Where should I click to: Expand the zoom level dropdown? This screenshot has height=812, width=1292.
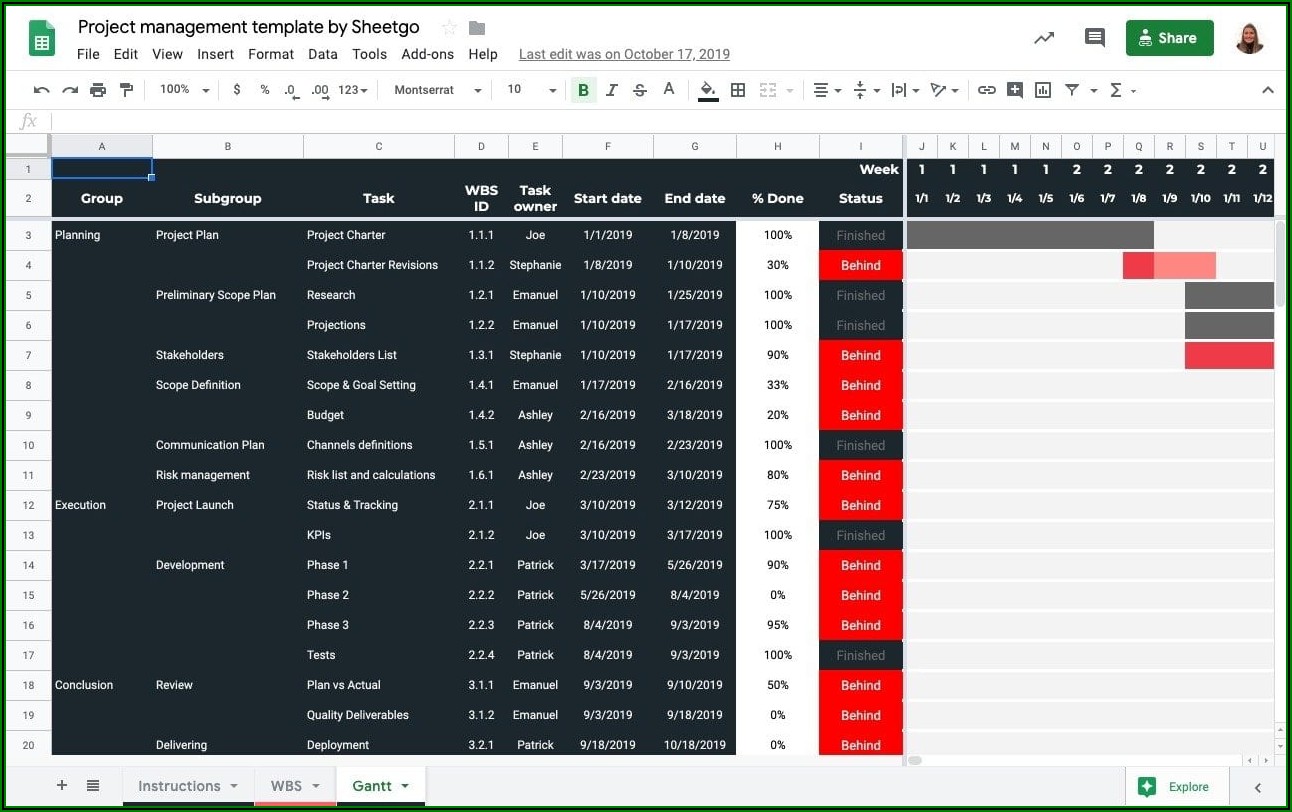(185, 90)
